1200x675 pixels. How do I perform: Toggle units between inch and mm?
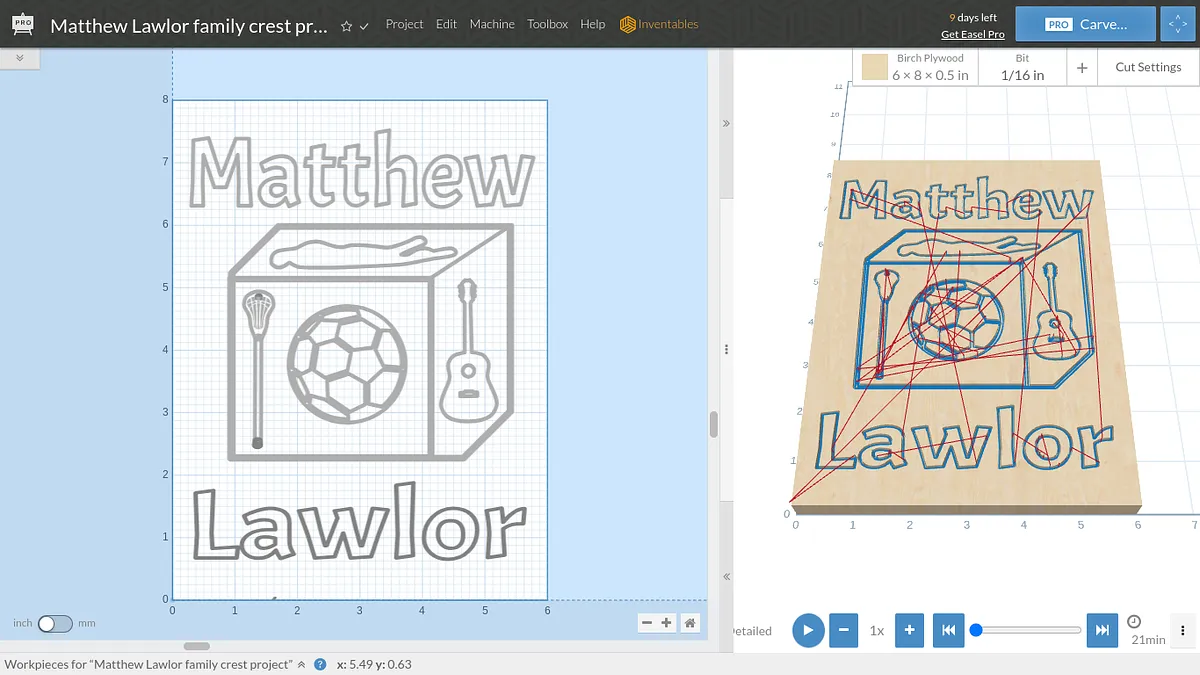(x=55, y=623)
